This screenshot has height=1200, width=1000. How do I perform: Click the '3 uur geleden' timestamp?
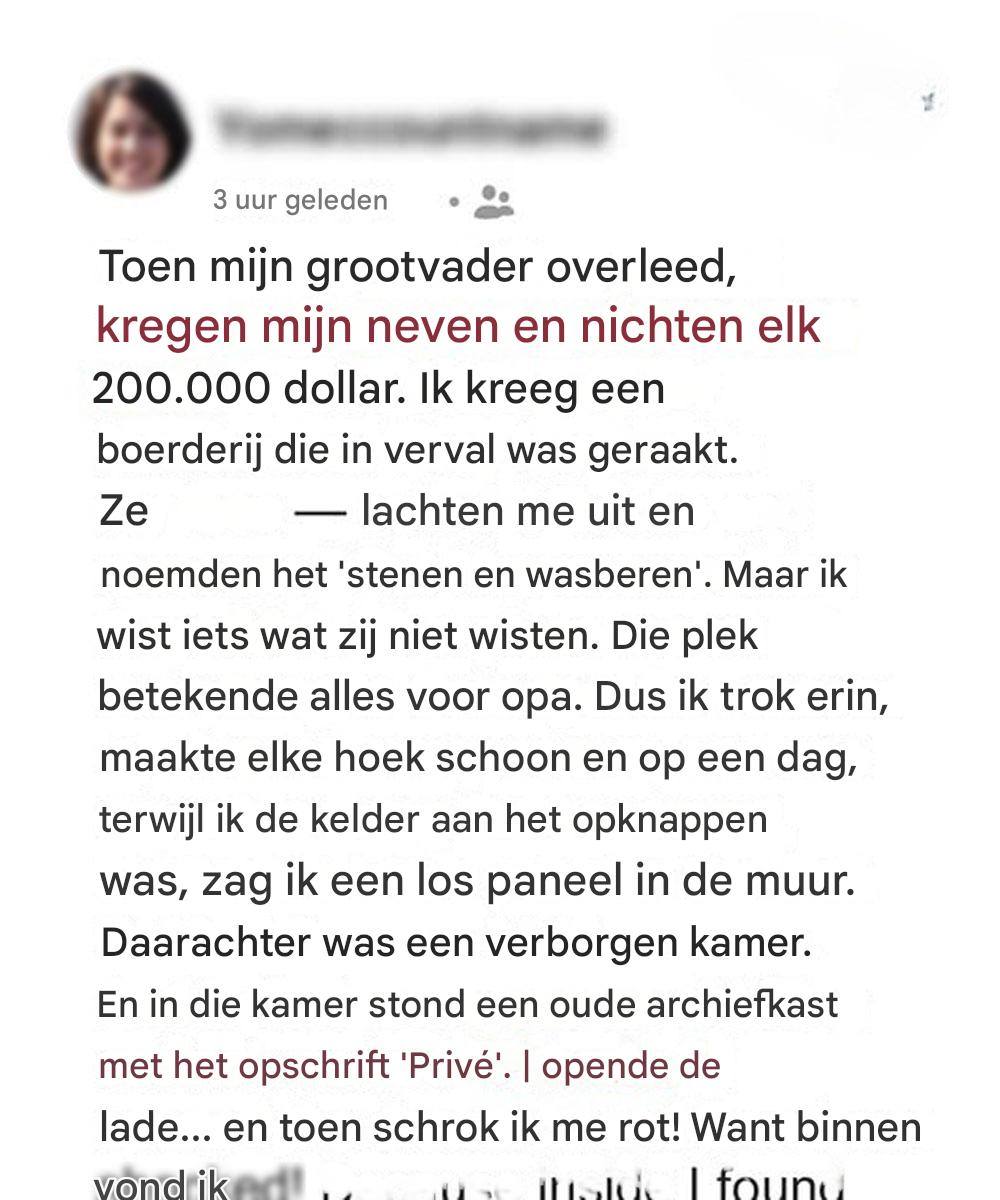click(300, 200)
